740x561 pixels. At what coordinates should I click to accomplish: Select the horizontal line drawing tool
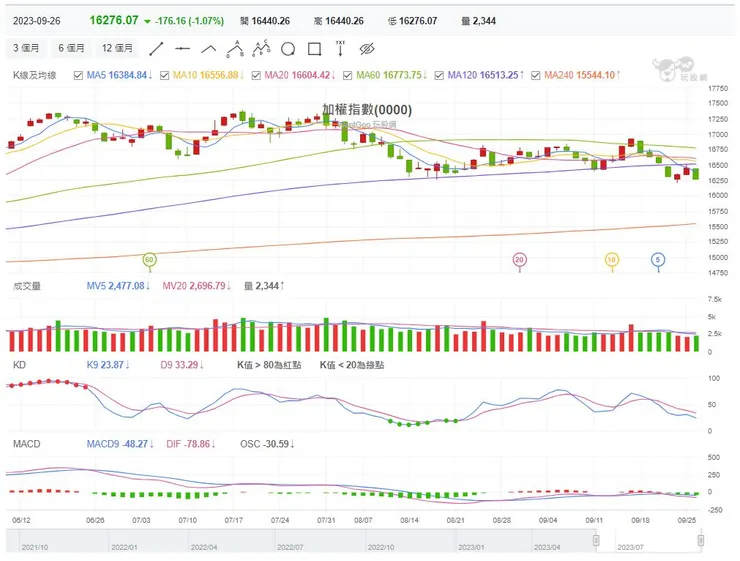182,48
